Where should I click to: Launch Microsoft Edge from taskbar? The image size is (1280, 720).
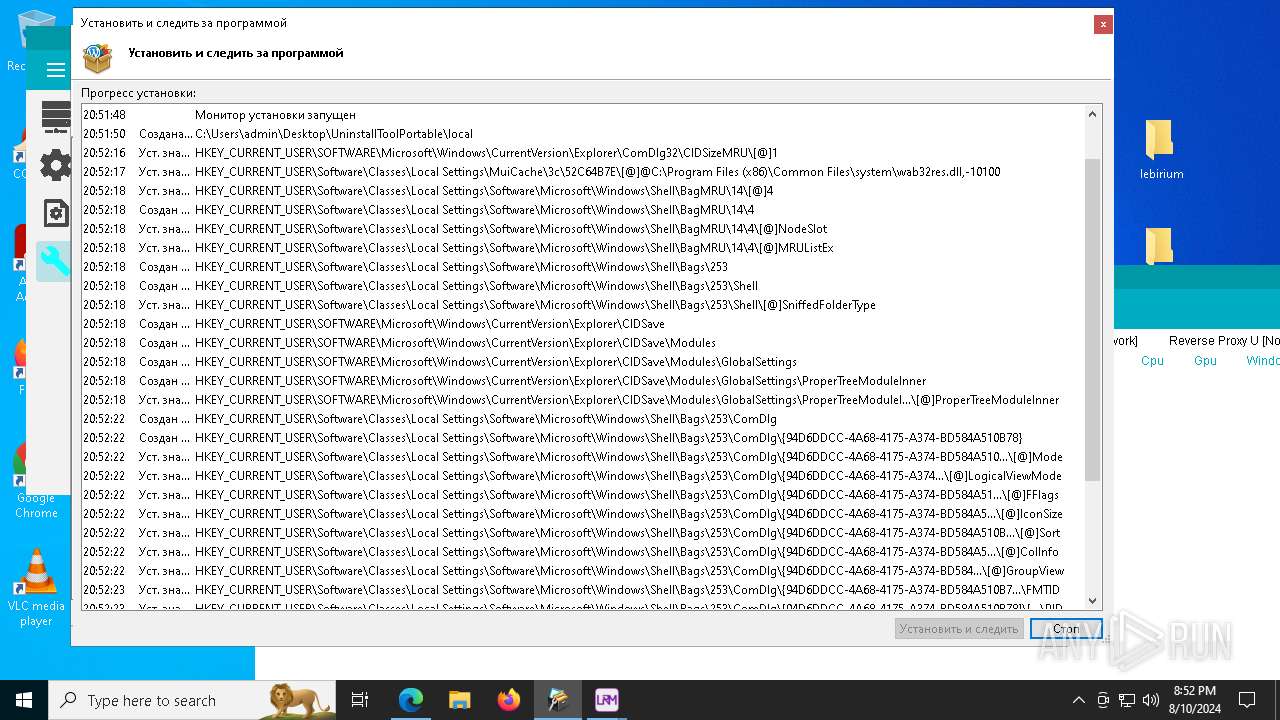pyautogui.click(x=411, y=700)
